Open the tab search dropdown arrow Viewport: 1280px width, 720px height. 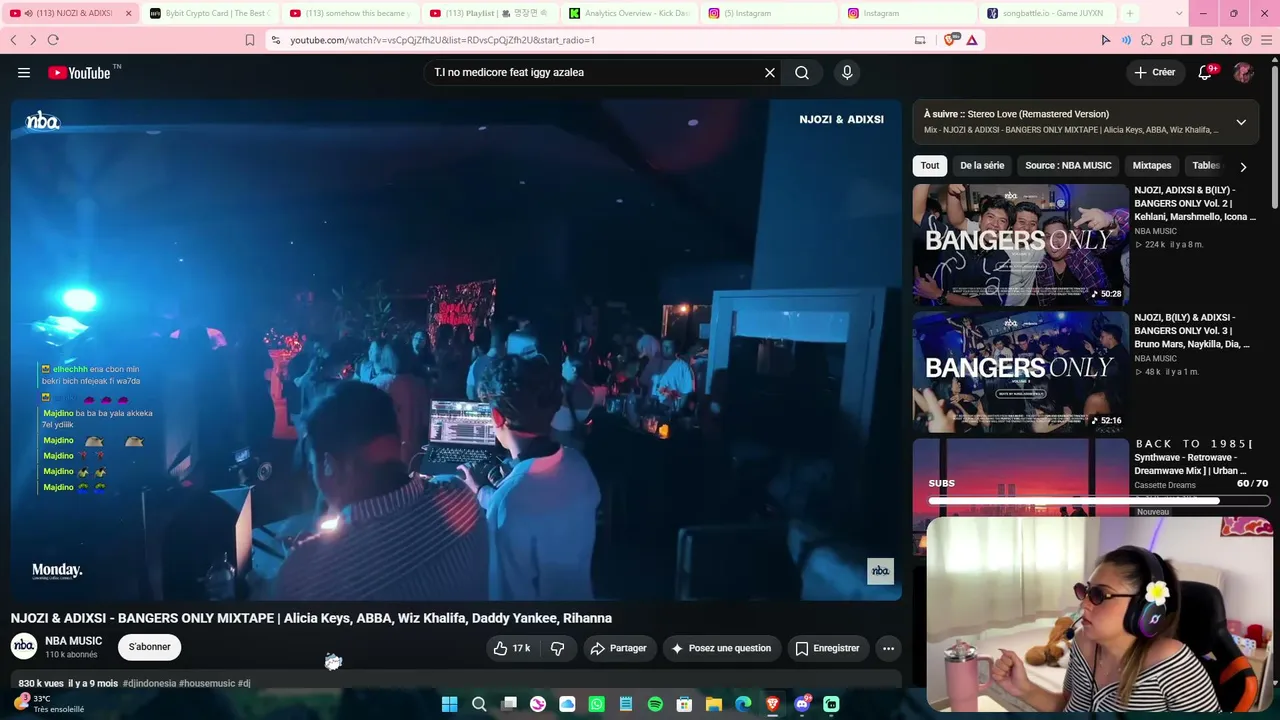(1179, 13)
